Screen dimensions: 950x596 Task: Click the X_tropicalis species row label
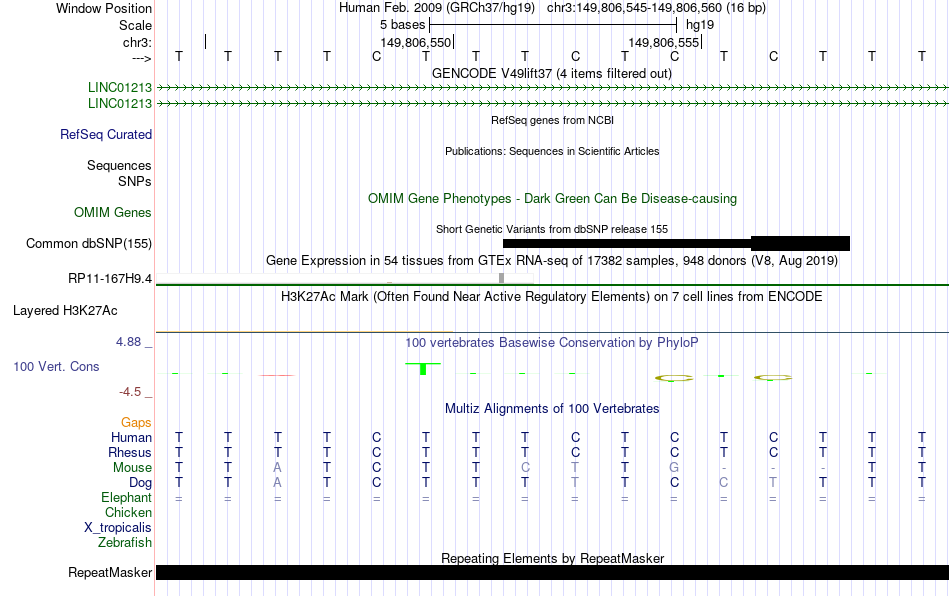(x=118, y=528)
